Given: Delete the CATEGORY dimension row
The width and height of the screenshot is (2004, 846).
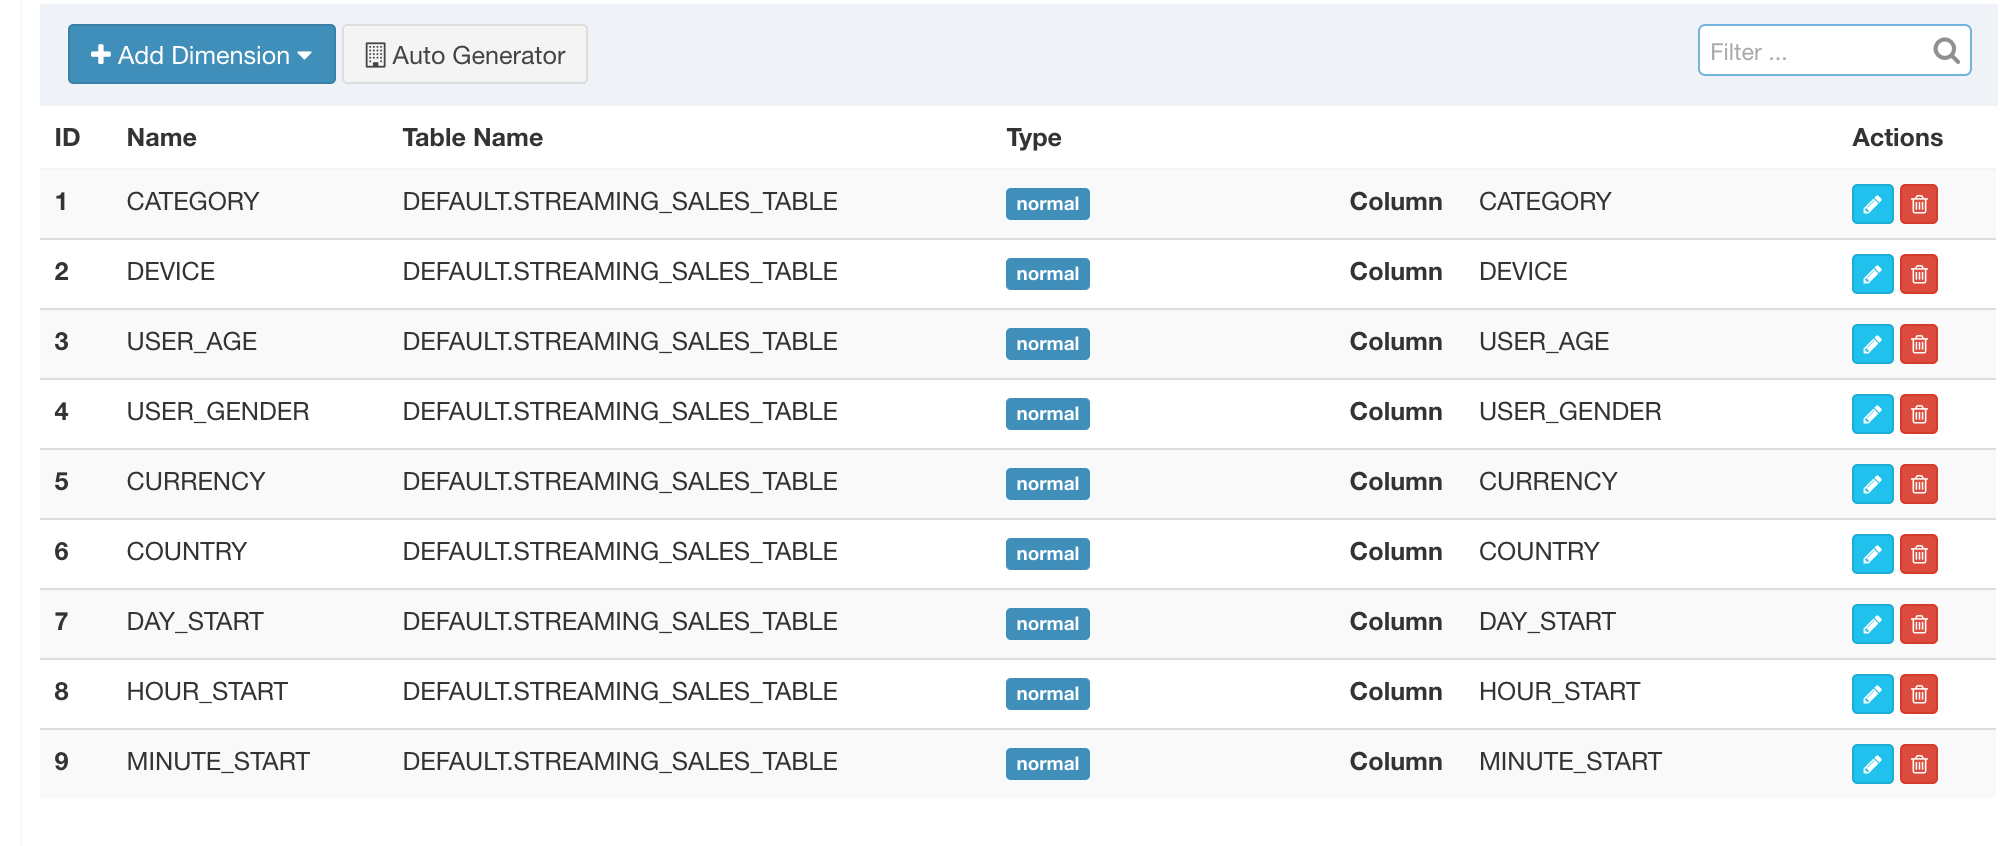Looking at the screenshot, I should (x=1918, y=204).
